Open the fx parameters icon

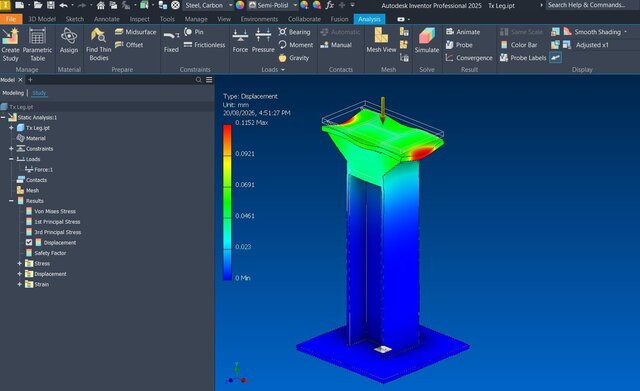pyautogui.click(x=329, y=5)
